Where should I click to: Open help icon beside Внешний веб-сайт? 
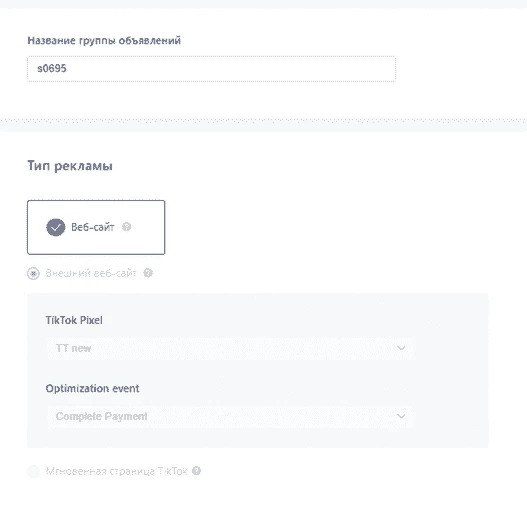(148, 273)
